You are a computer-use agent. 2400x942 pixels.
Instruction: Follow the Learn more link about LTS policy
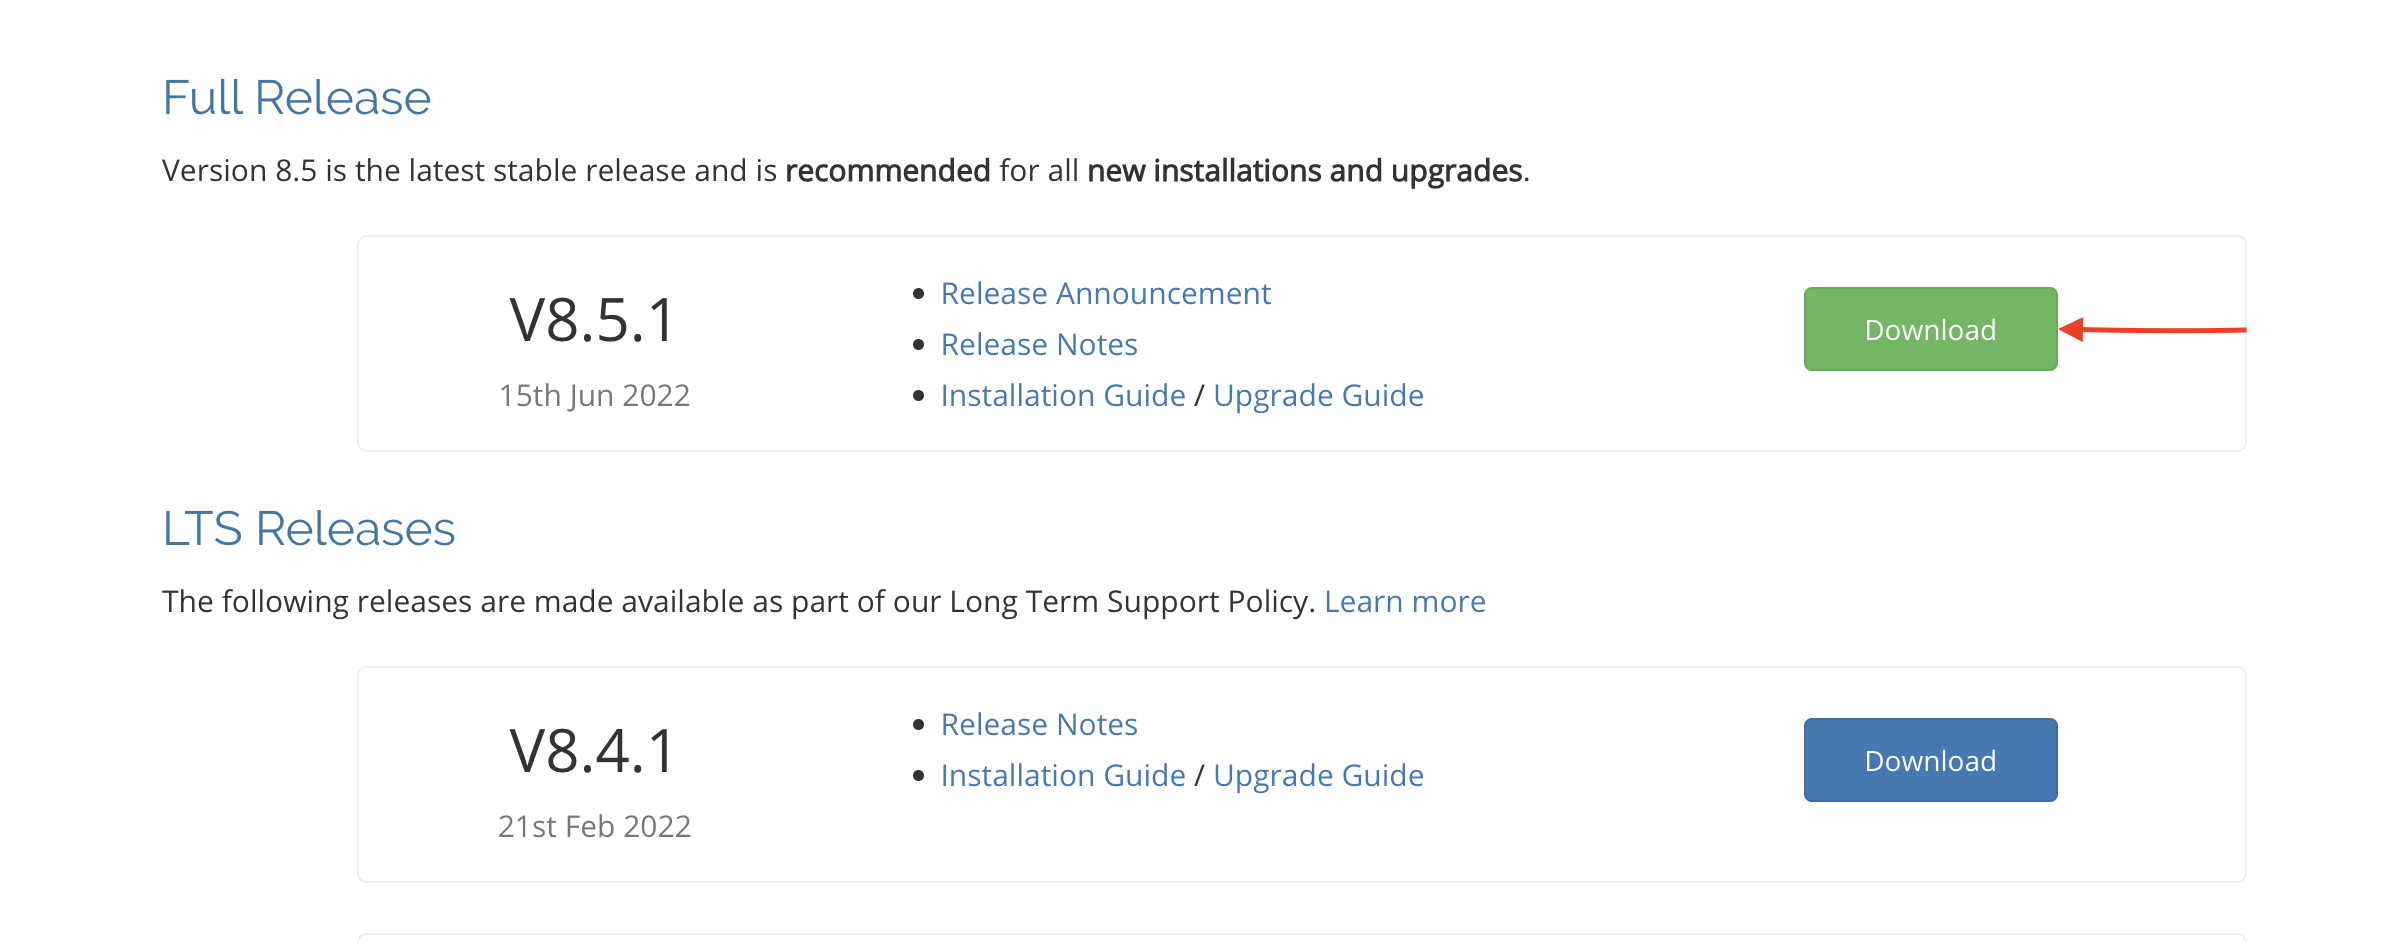(1404, 602)
